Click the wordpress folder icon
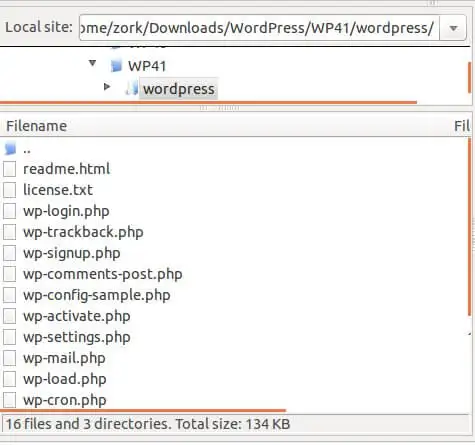Viewport: 475px width, 445px height. 132,89
